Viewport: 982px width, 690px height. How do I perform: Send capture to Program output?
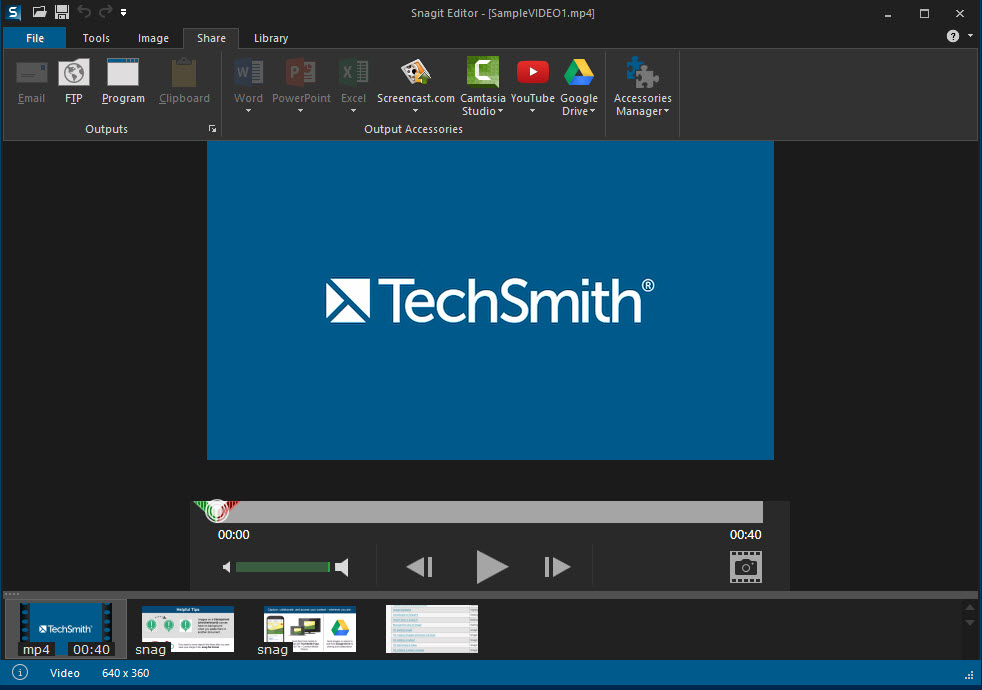pos(123,81)
